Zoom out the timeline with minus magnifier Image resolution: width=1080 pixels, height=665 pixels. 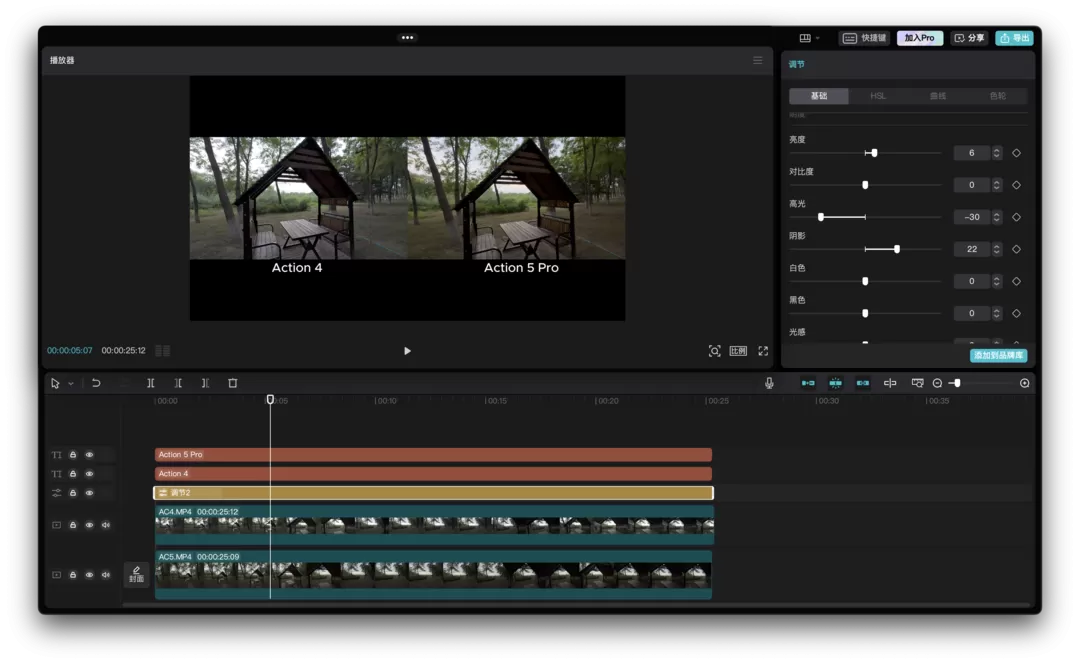coord(937,383)
